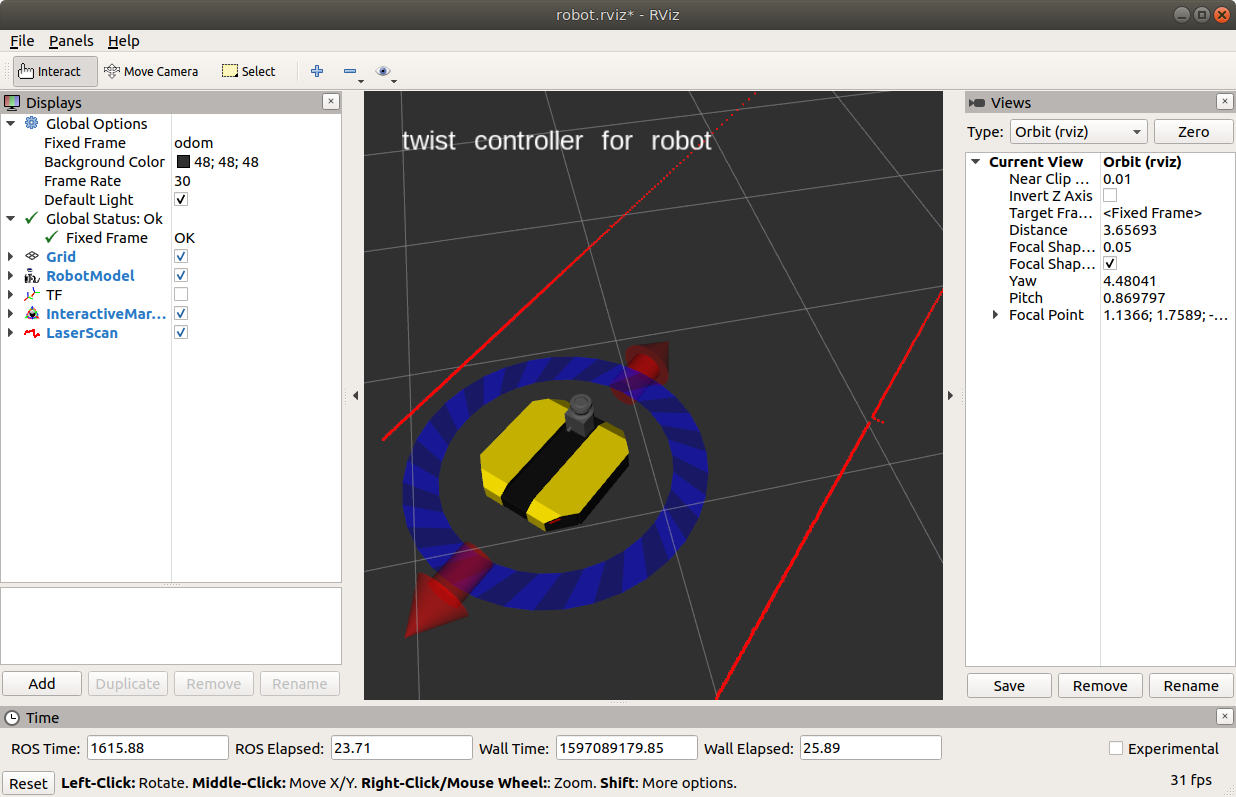The image size is (1236, 797).
Task: Choose the Select tool
Action: point(248,71)
